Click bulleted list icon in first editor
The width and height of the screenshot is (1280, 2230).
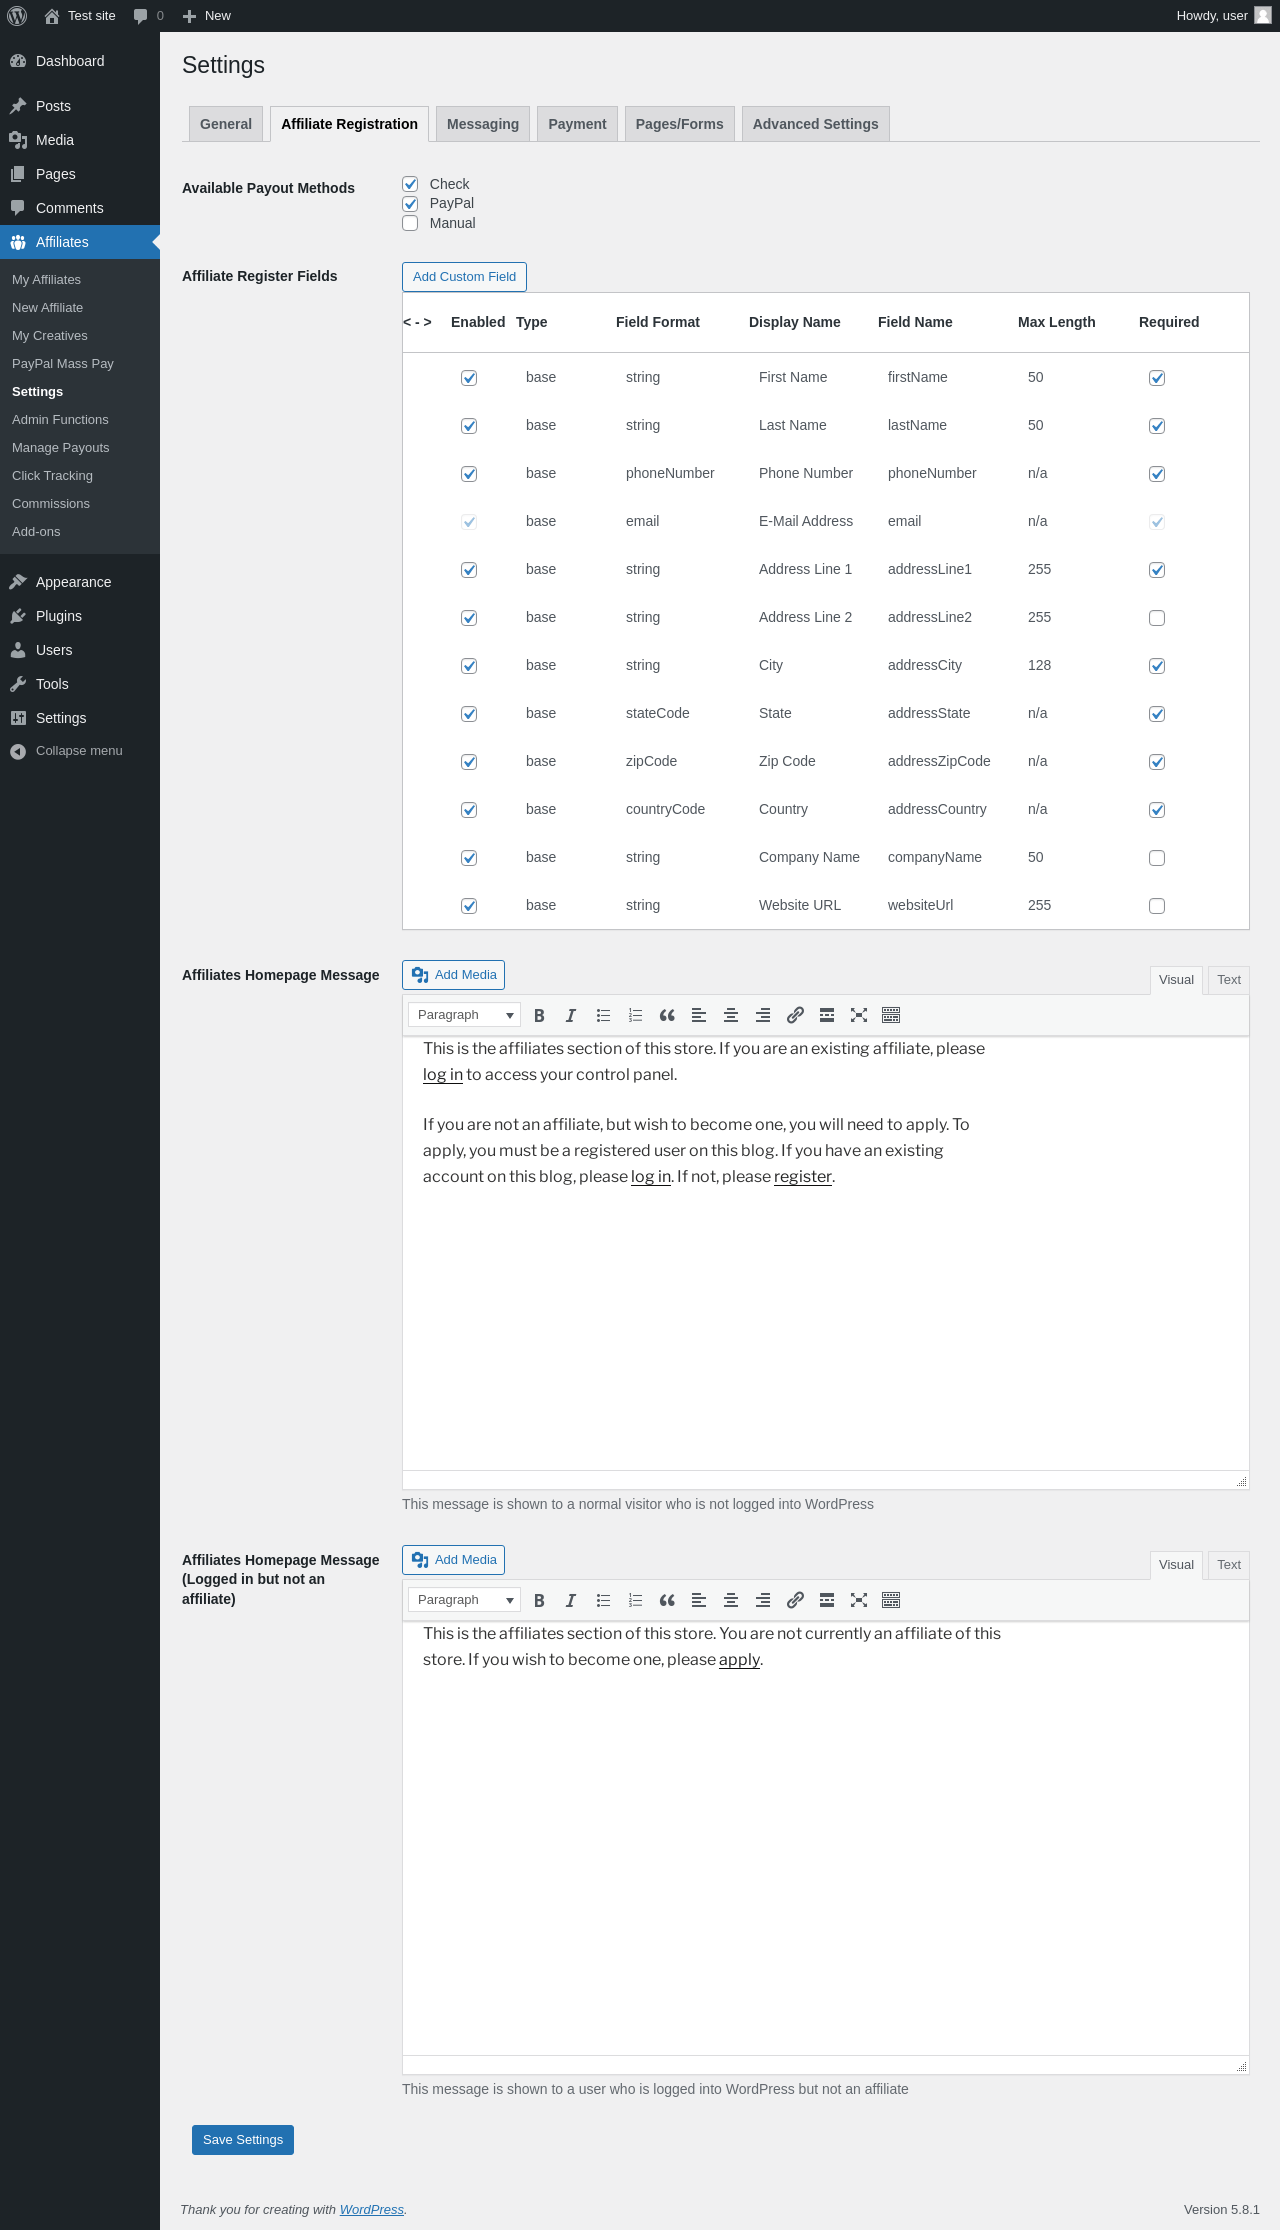(603, 1015)
